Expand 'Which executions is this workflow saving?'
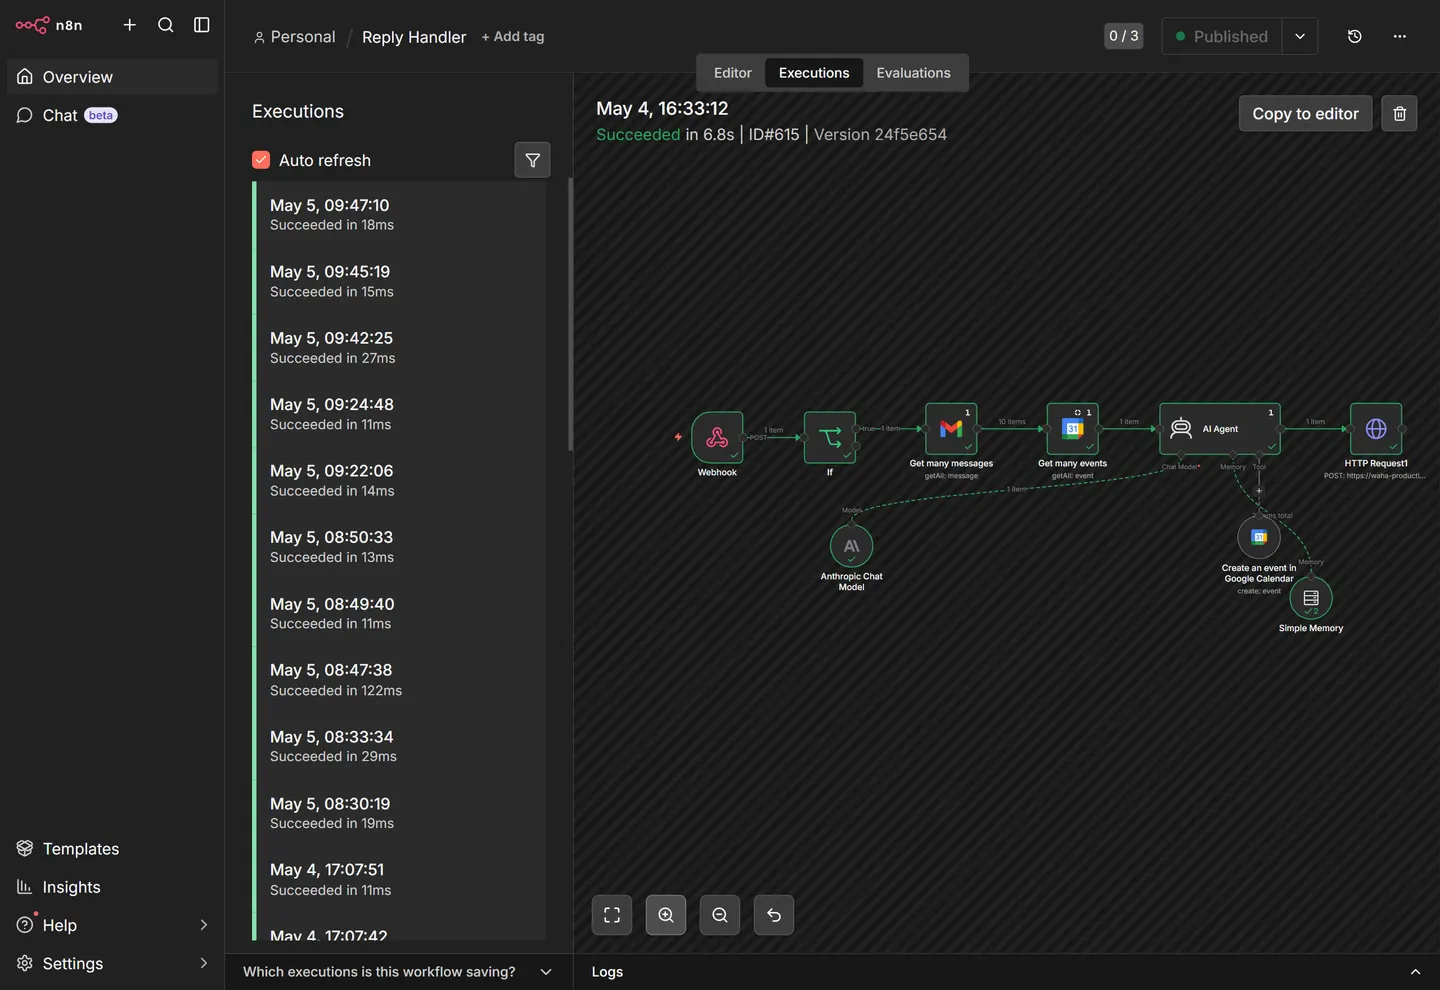The height and width of the screenshot is (990, 1440). tap(398, 972)
